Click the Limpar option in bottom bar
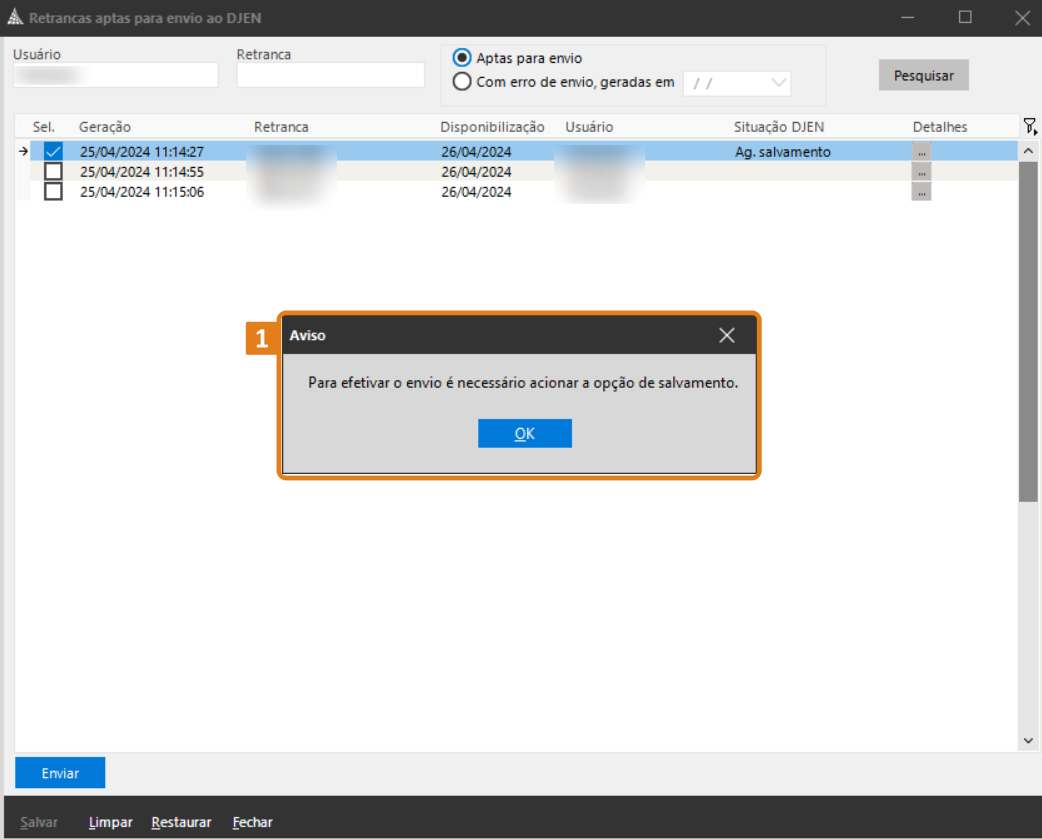The width and height of the screenshot is (1042, 839). pos(110,822)
